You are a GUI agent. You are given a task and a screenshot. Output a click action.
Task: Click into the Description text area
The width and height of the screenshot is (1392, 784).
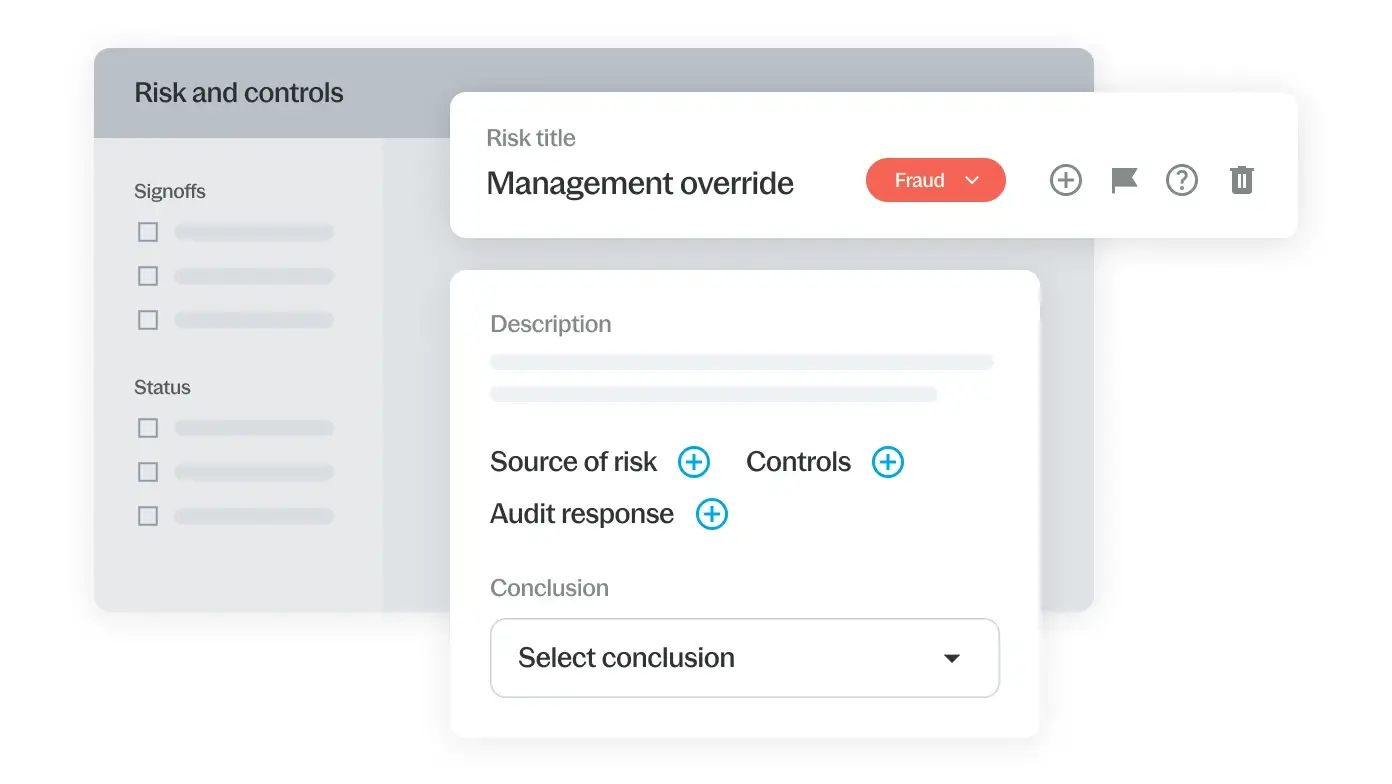tap(740, 377)
